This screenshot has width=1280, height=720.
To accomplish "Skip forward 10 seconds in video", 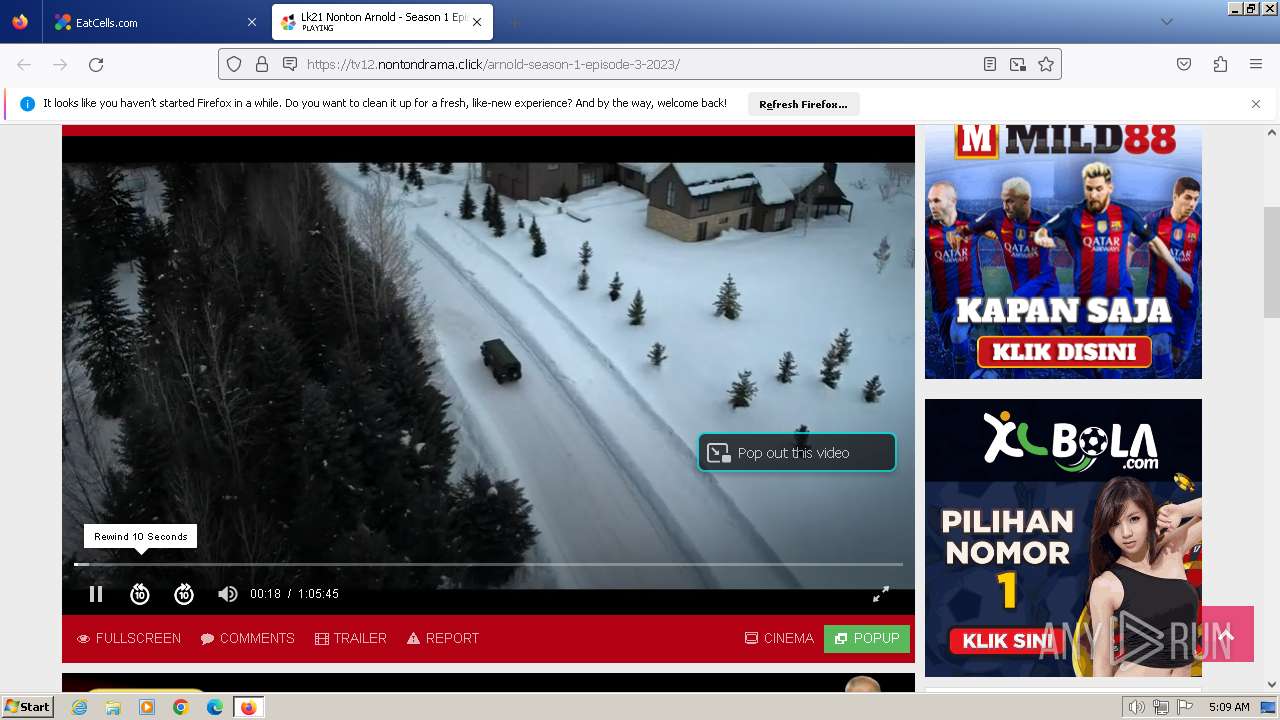I will click(x=184, y=594).
